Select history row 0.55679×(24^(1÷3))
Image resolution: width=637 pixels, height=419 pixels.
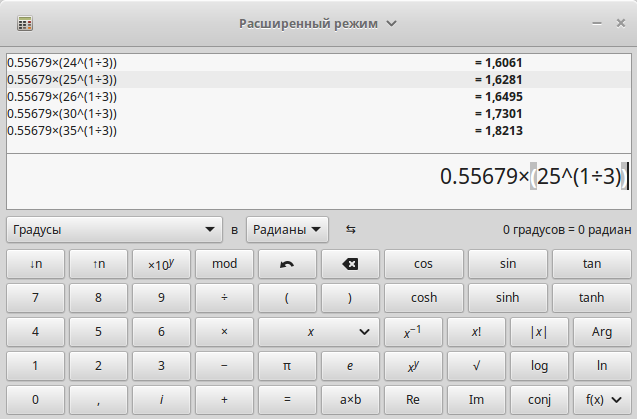pyautogui.click(x=319, y=63)
